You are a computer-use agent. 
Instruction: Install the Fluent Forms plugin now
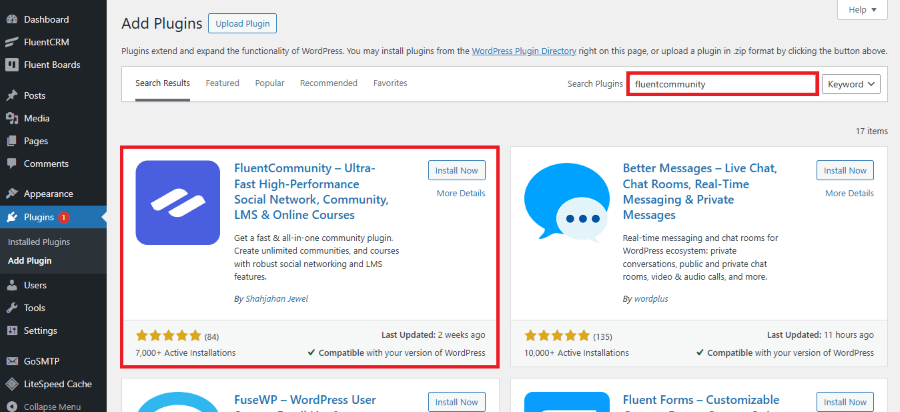point(845,402)
